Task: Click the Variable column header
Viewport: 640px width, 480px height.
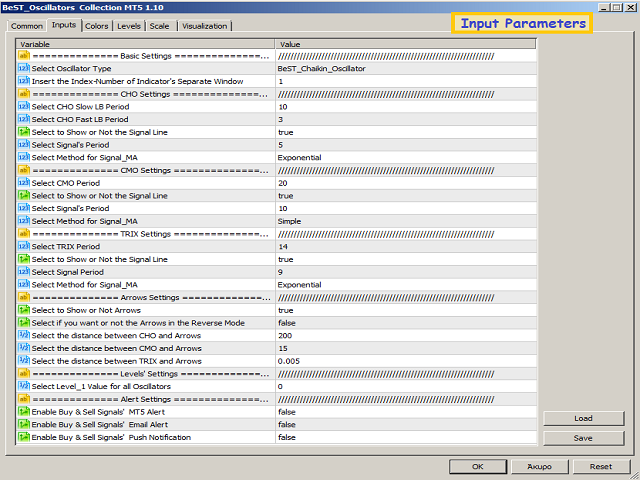Action: pyautogui.click(x=145, y=44)
